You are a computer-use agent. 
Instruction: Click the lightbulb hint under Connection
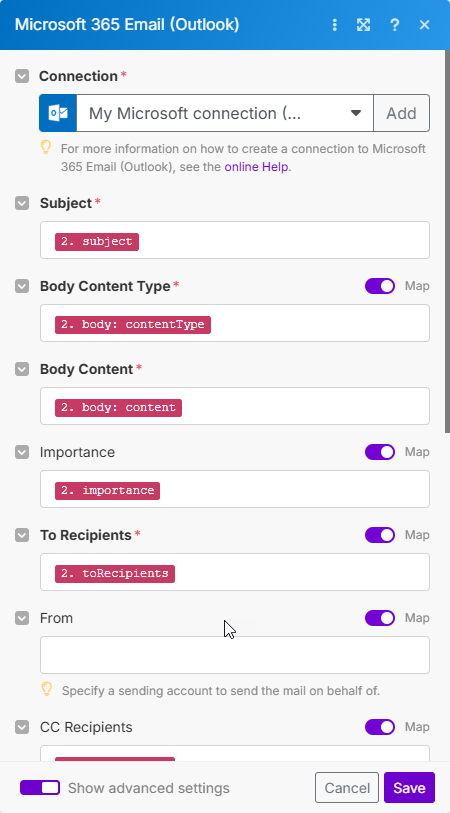[x=46, y=148]
